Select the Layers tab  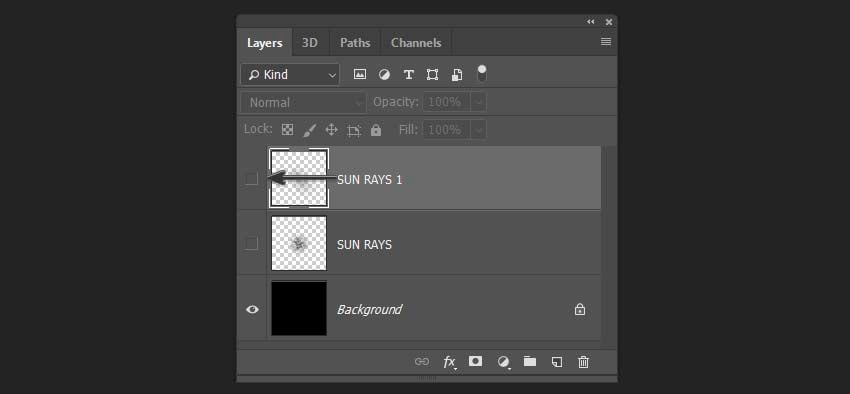(265, 43)
